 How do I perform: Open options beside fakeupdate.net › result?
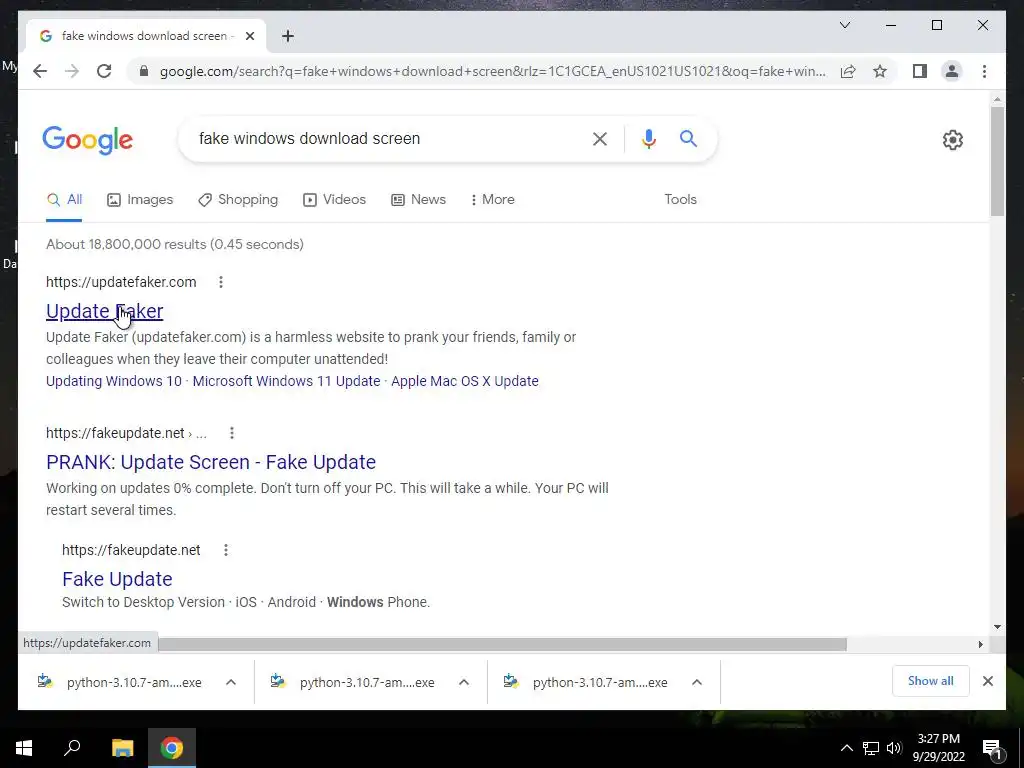pyautogui.click(x=232, y=433)
